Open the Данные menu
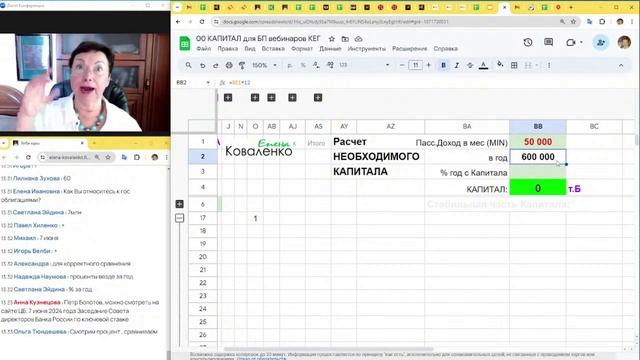 click(x=330, y=49)
